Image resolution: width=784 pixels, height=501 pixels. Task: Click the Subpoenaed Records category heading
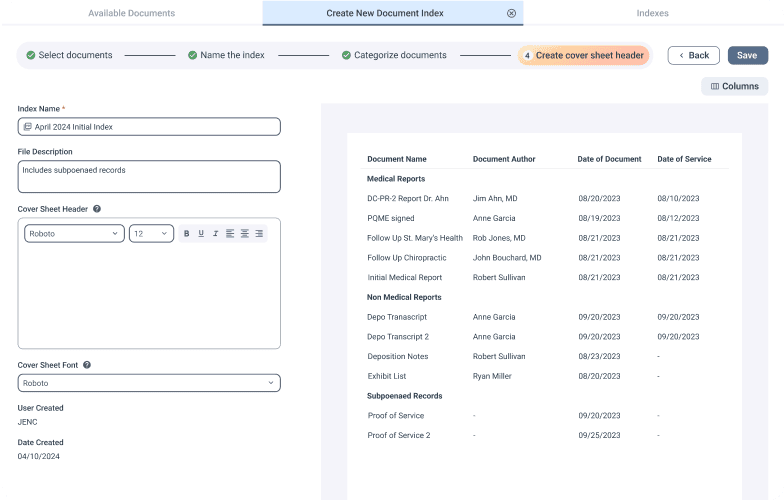(404, 396)
